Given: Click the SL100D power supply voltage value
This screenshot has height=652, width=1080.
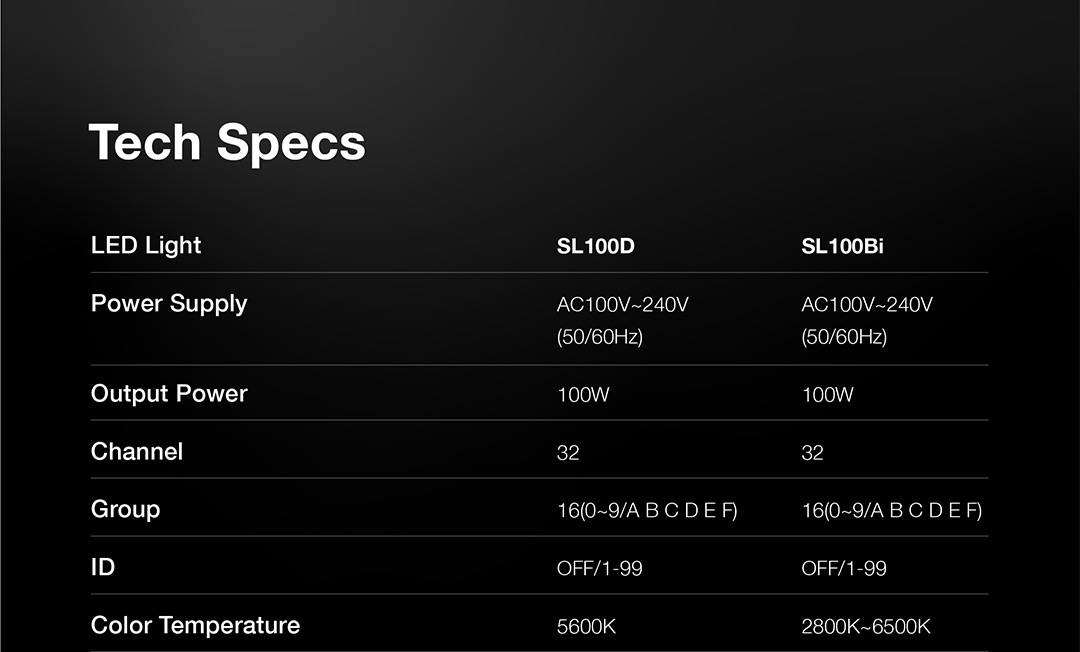Looking at the screenshot, I should point(622,305).
